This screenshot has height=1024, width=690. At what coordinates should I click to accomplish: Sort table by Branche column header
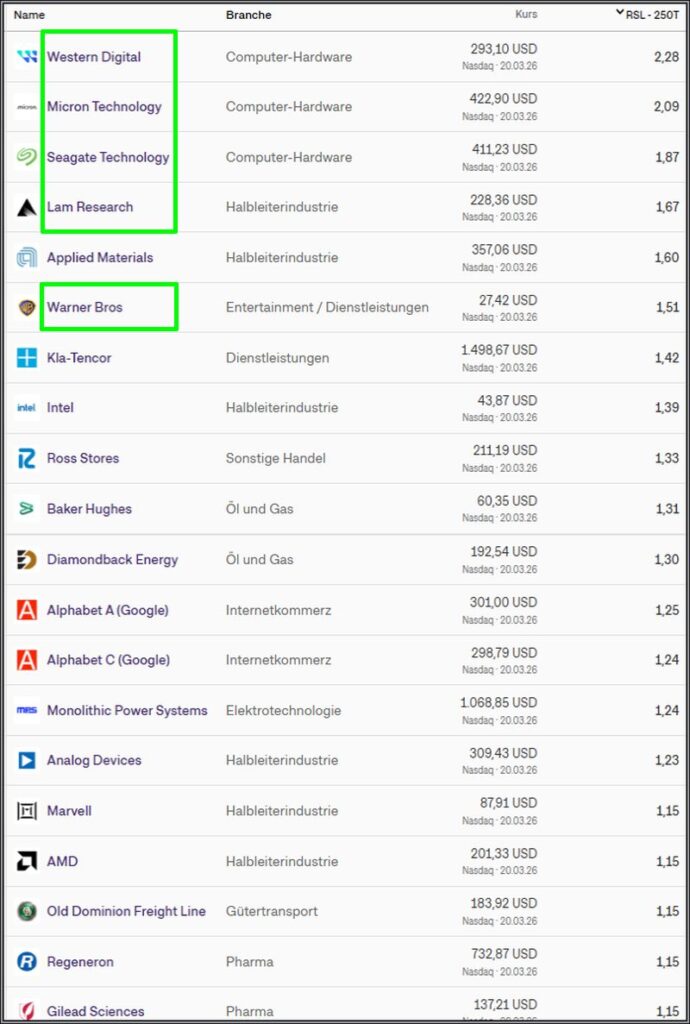pos(248,15)
